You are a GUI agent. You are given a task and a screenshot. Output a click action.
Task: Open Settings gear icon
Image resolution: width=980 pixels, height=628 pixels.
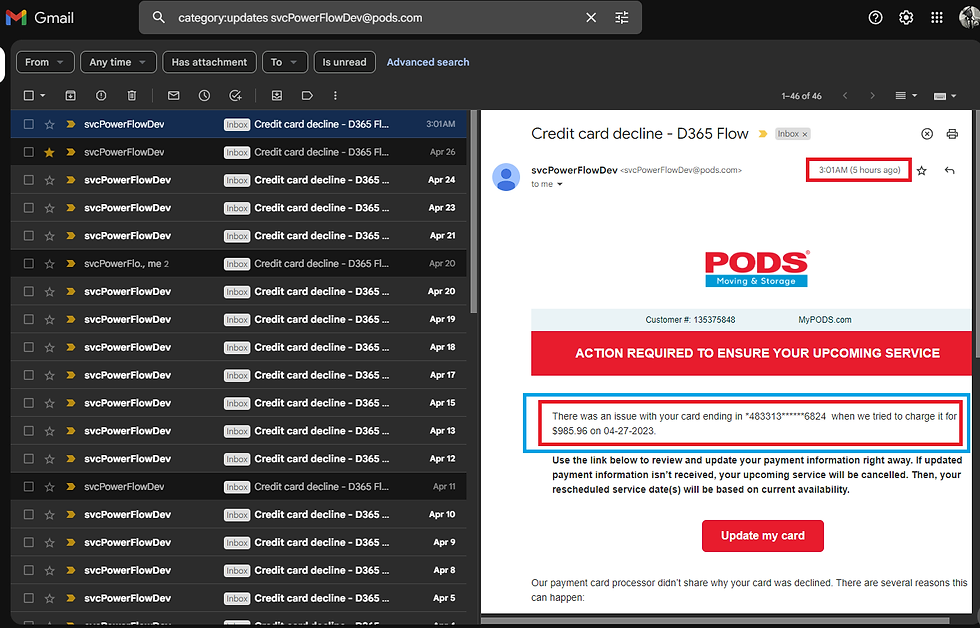pos(906,17)
